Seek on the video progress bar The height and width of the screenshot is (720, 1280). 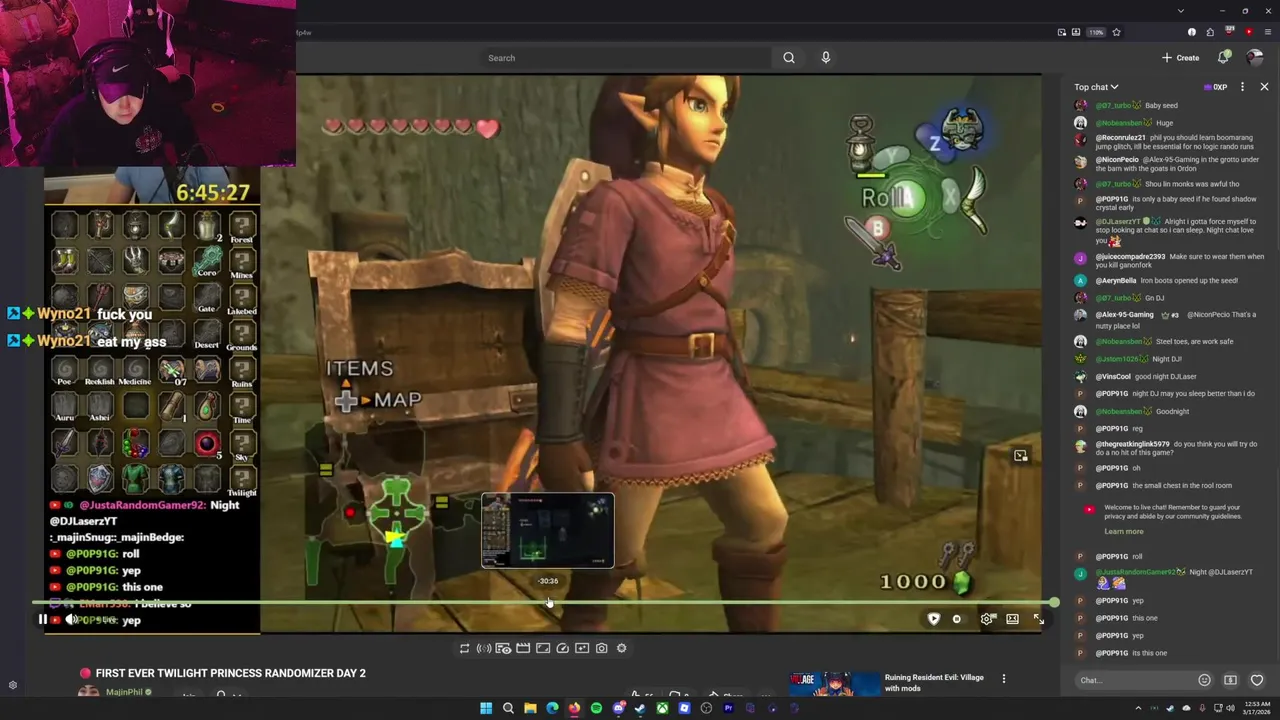[544, 602]
